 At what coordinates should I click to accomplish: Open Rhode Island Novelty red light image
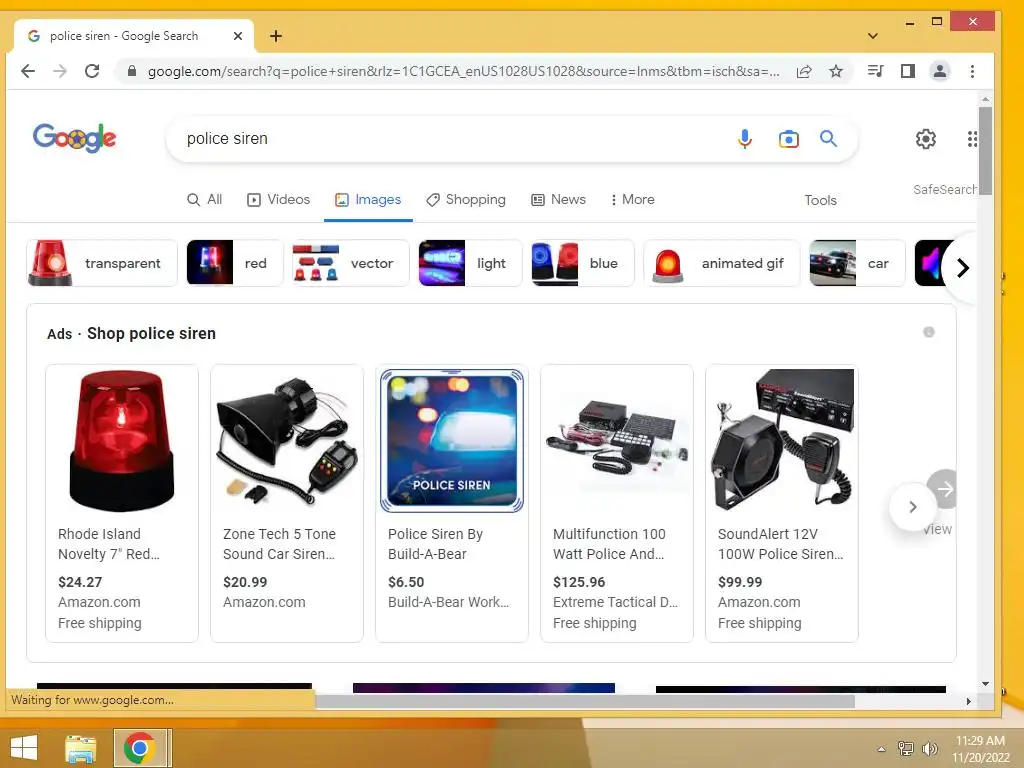pyautogui.click(x=121, y=441)
